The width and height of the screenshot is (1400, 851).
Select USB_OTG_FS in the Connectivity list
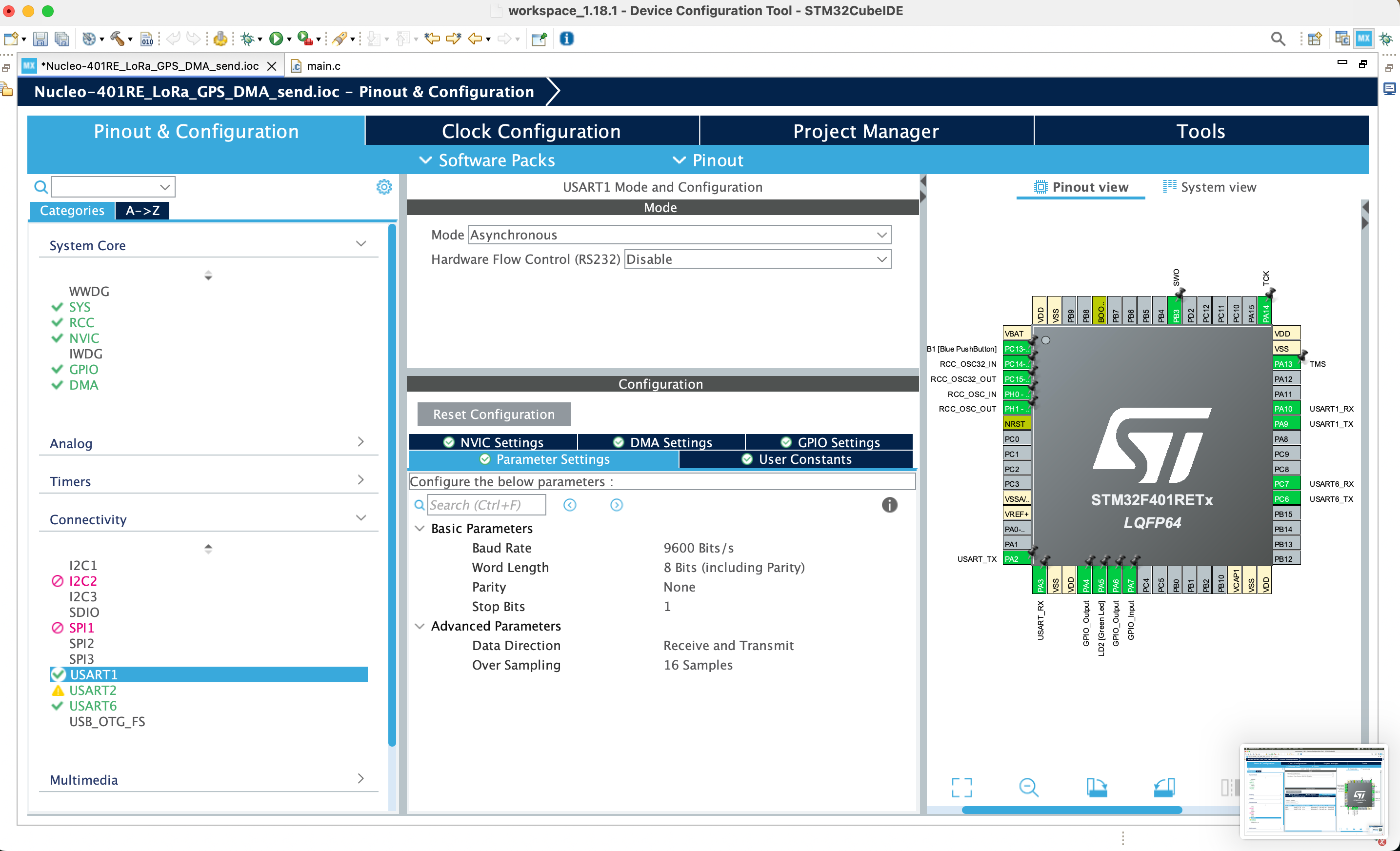point(107,721)
